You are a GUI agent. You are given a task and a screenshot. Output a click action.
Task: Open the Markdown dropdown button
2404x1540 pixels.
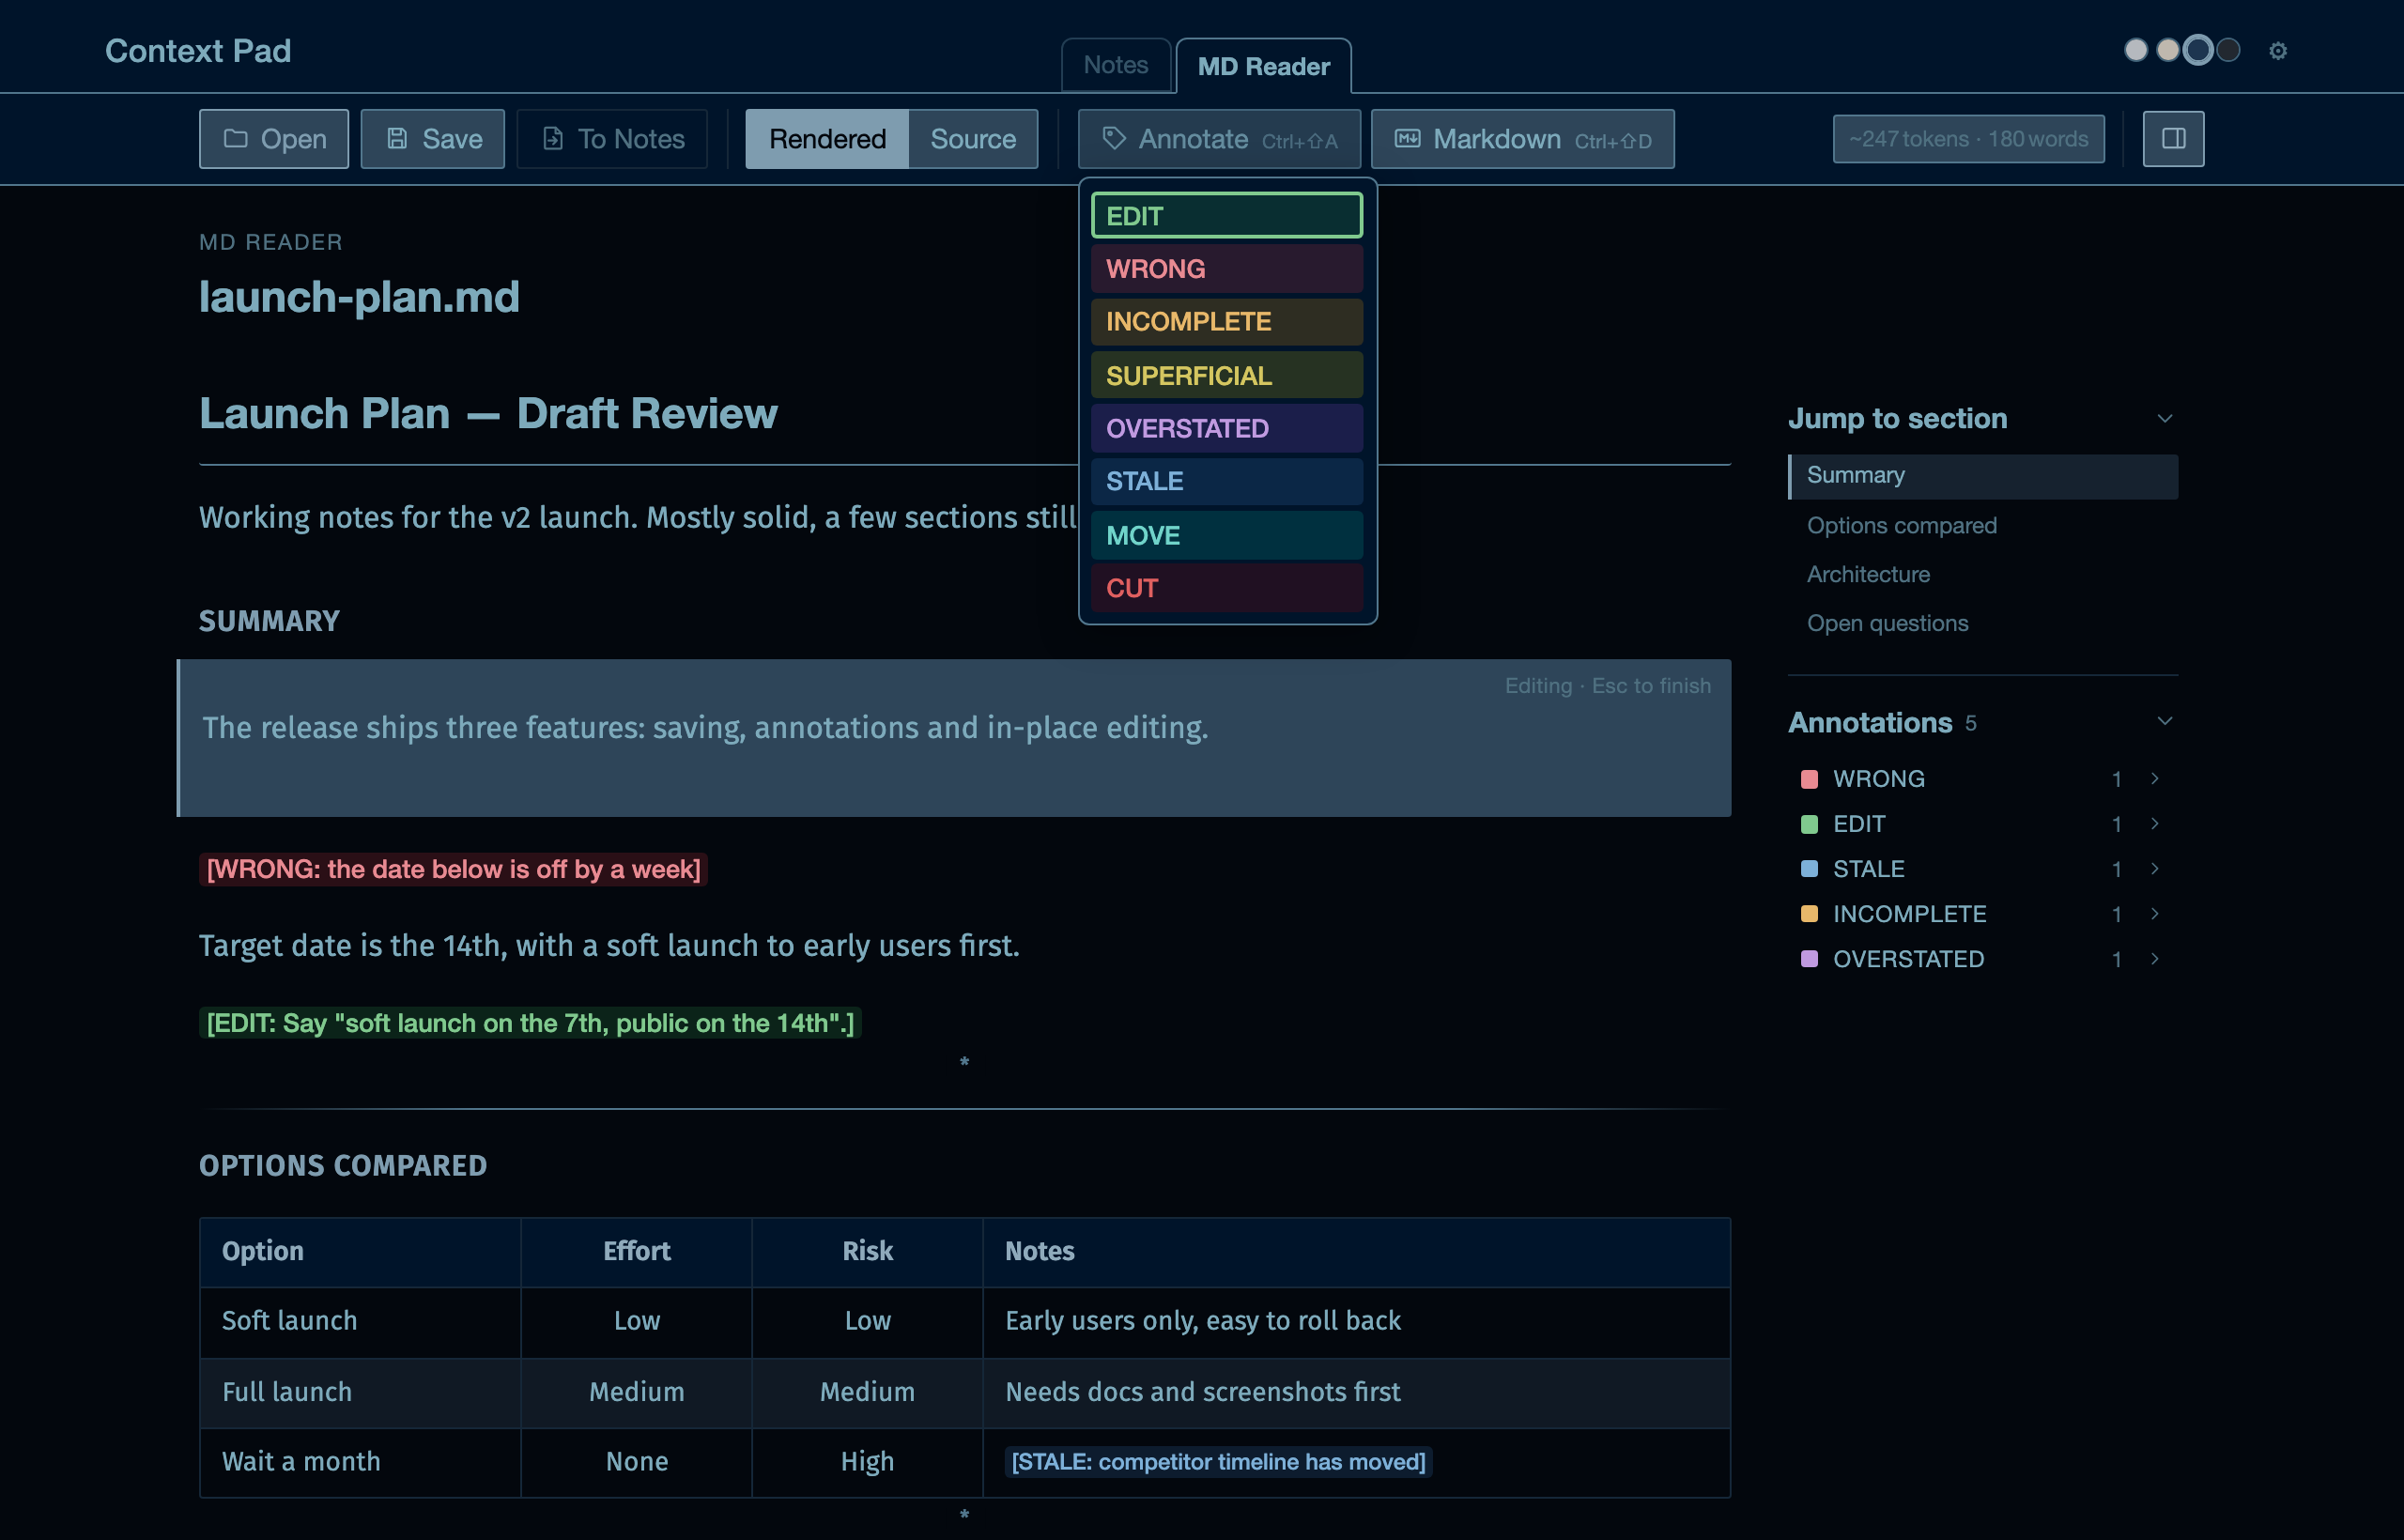pos(1522,139)
